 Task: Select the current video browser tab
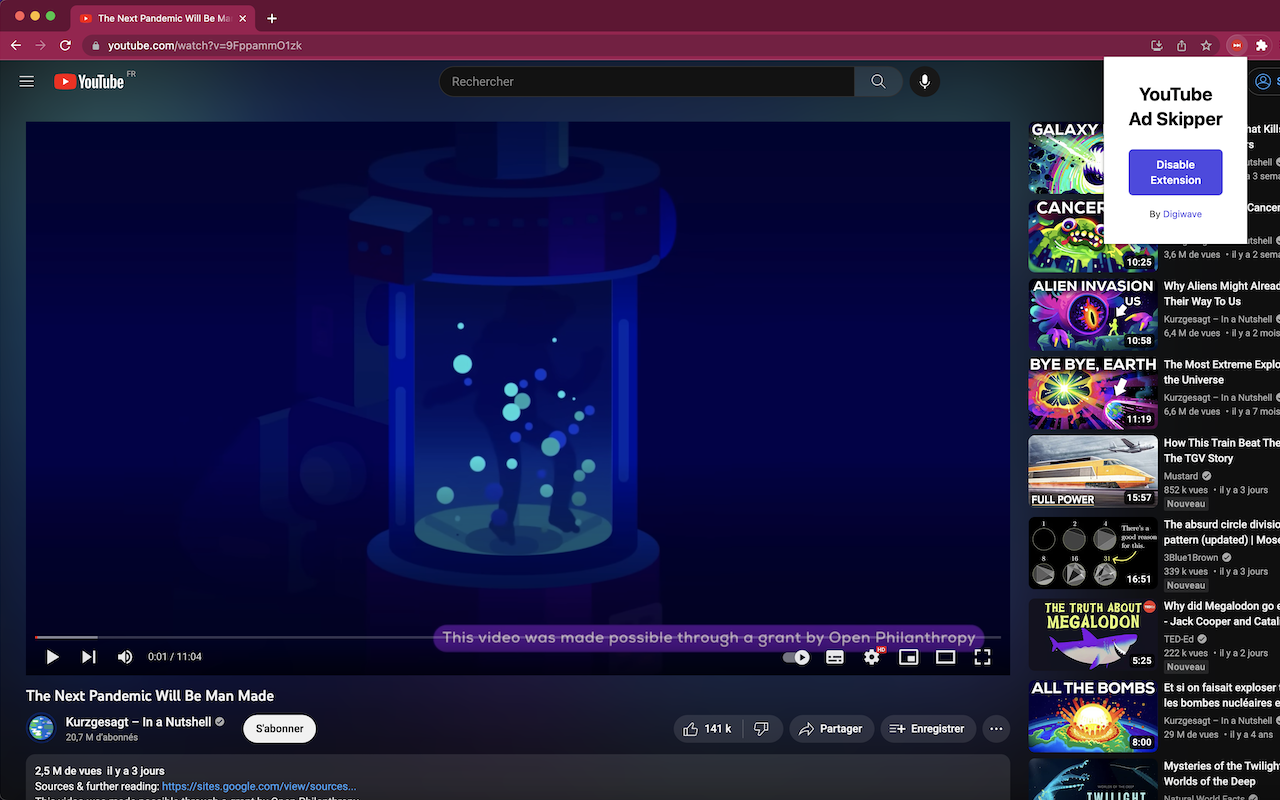pyautogui.click(x=160, y=17)
